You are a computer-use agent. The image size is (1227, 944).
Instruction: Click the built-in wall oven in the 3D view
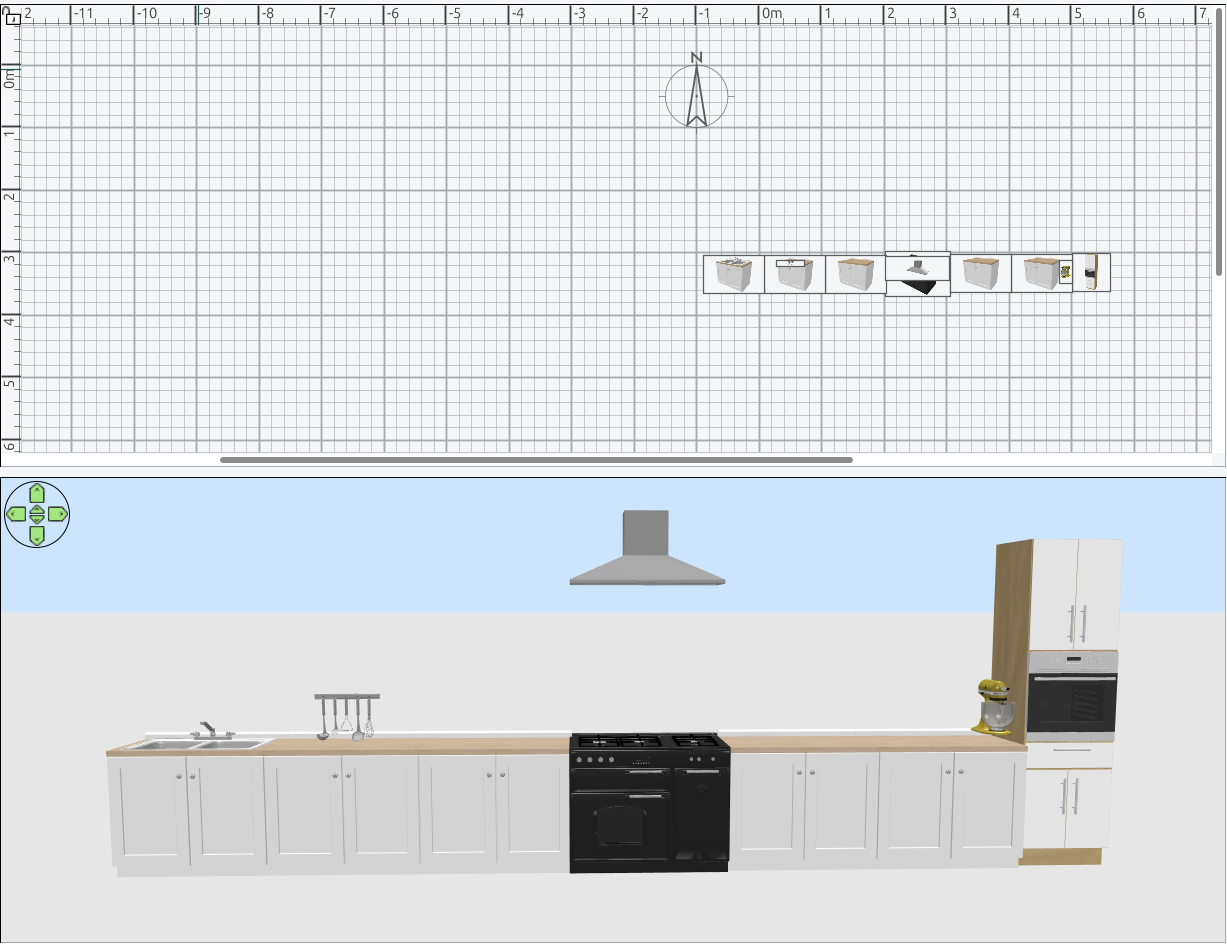click(1072, 696)
